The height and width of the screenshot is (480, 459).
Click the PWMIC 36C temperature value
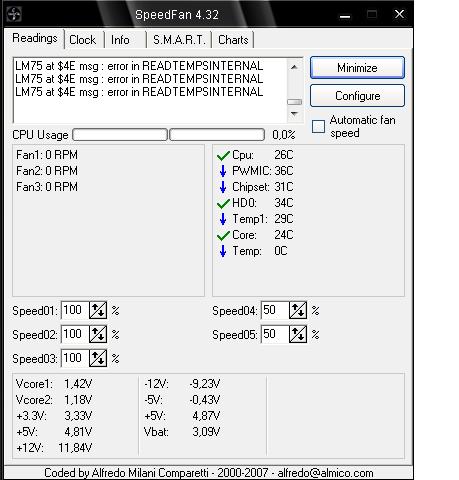pos(284,171)
